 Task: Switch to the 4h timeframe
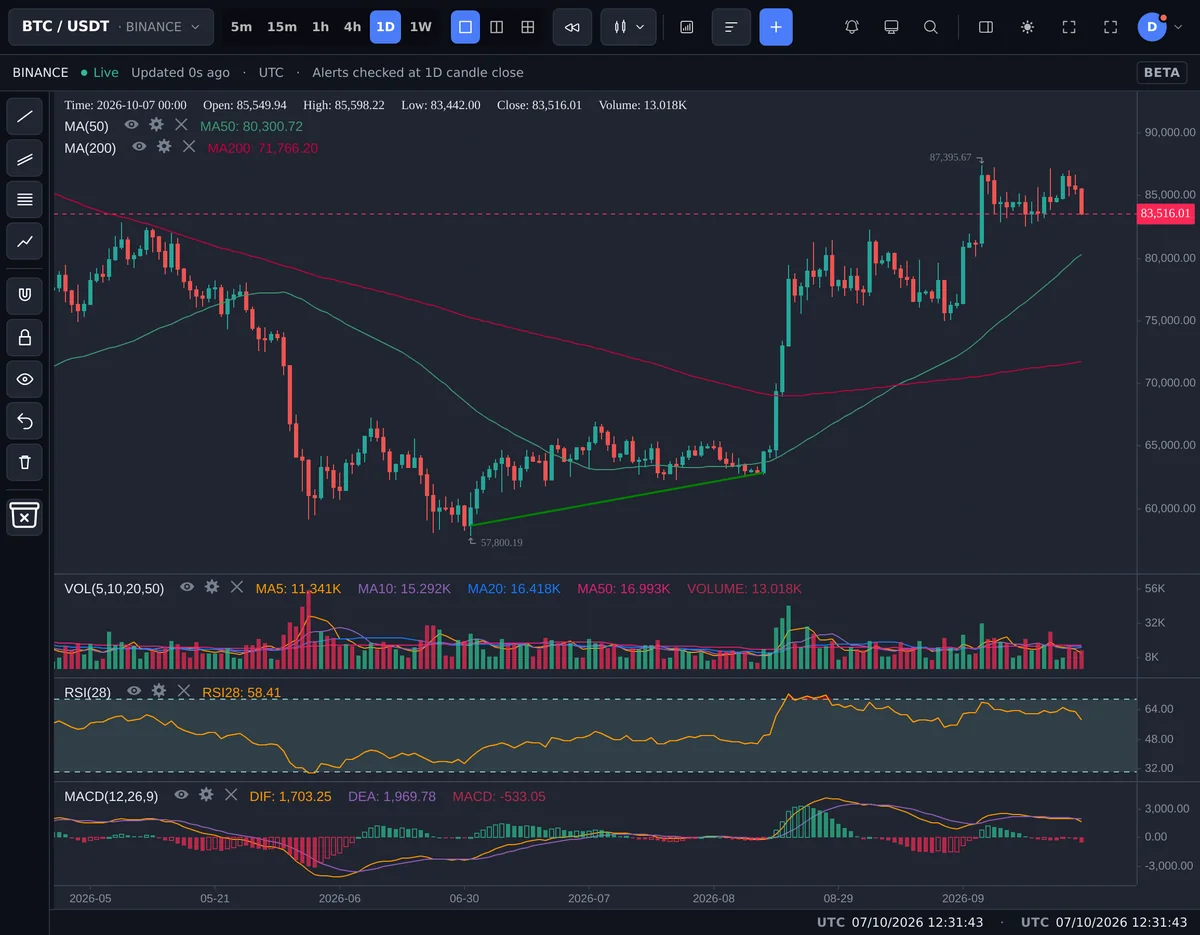352,27
